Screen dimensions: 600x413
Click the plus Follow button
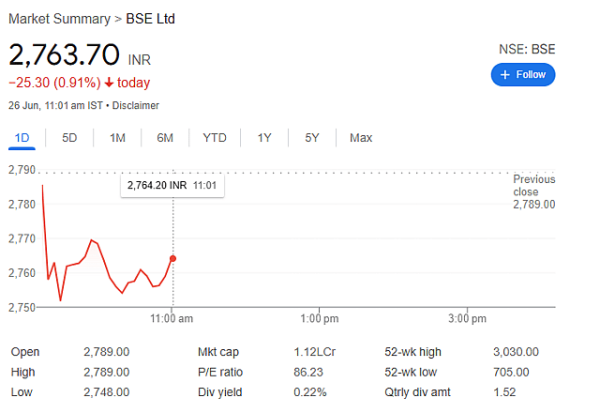[x=523, y=75]
